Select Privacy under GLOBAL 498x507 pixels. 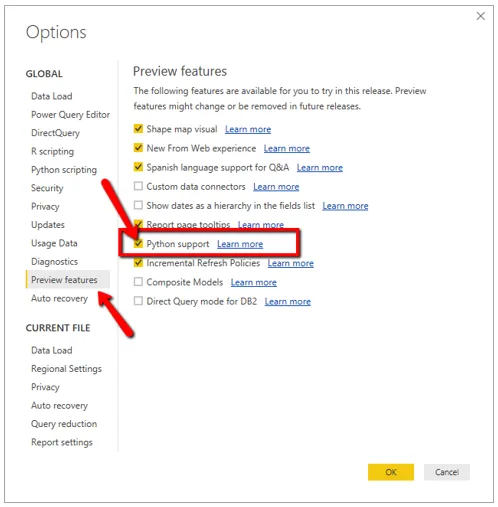45,206
